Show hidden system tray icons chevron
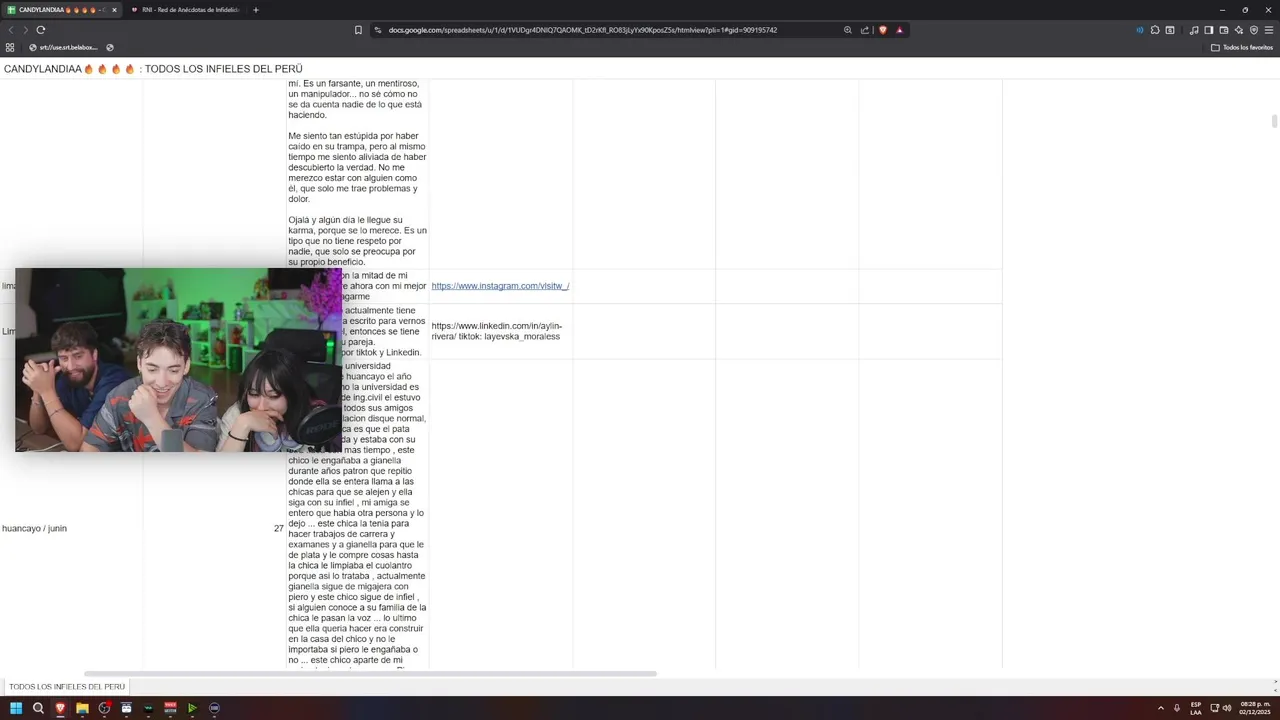Viewport: 1280px width, 720px height. 1161,708
